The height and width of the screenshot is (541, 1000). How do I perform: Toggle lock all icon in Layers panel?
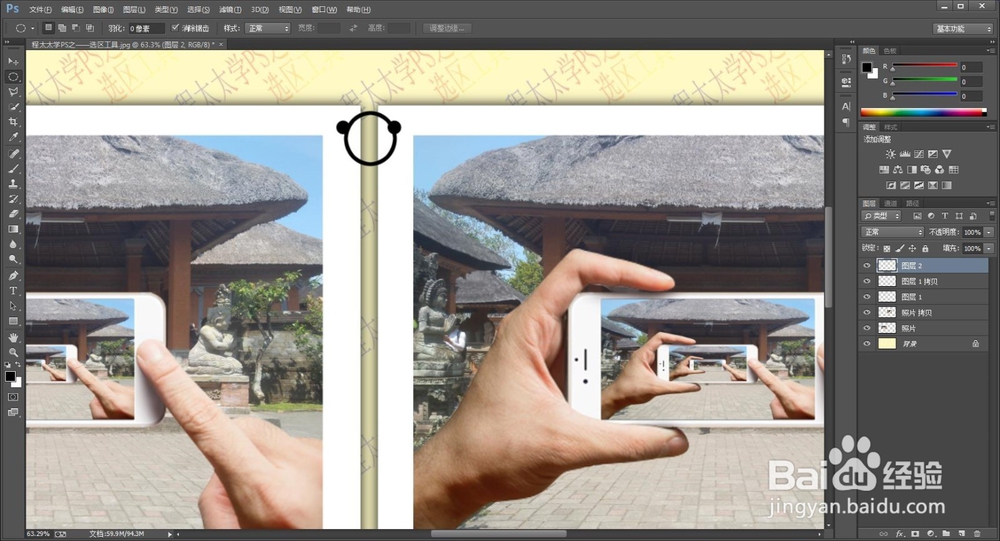925,249
